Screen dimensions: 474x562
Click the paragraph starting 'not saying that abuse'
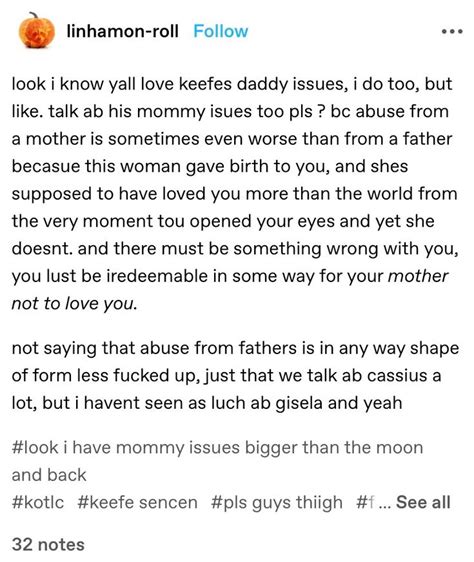[x=235, y=375]
